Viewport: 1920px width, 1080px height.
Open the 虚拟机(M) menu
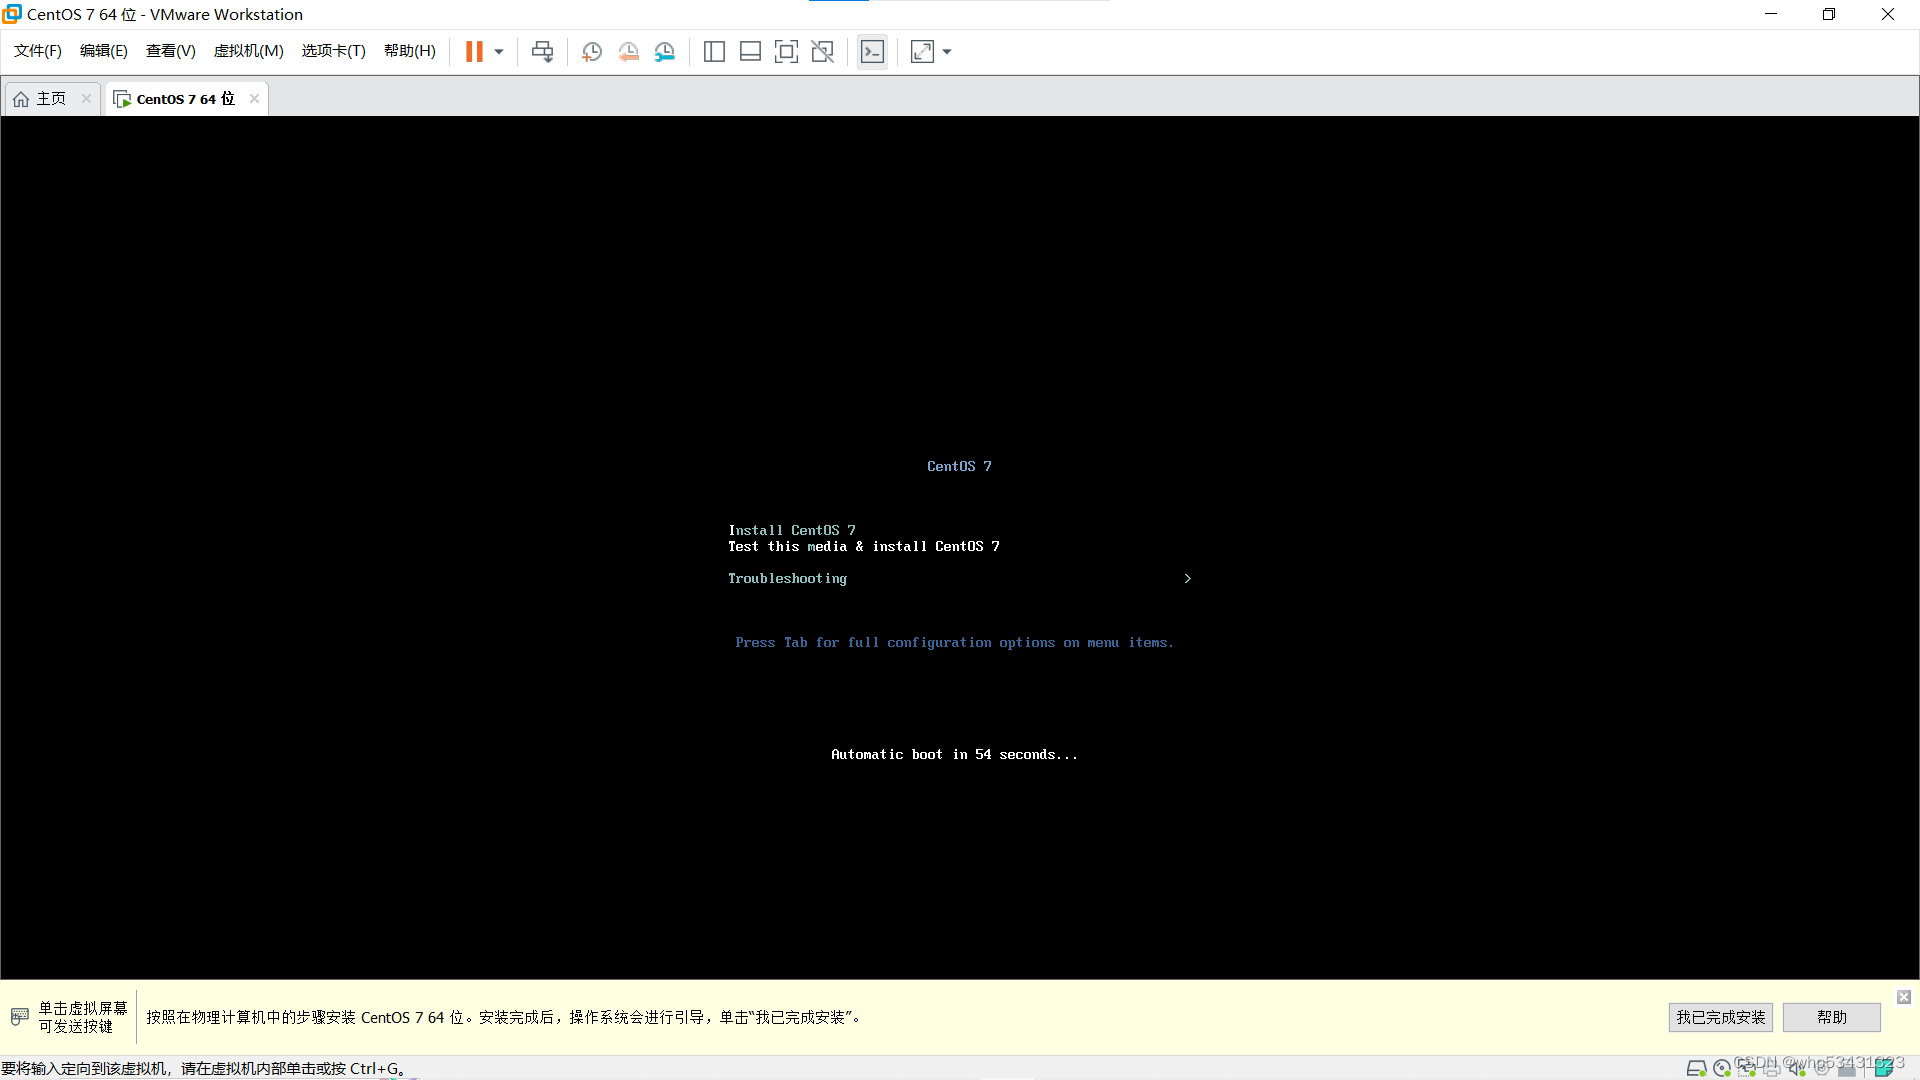(249, 51)
